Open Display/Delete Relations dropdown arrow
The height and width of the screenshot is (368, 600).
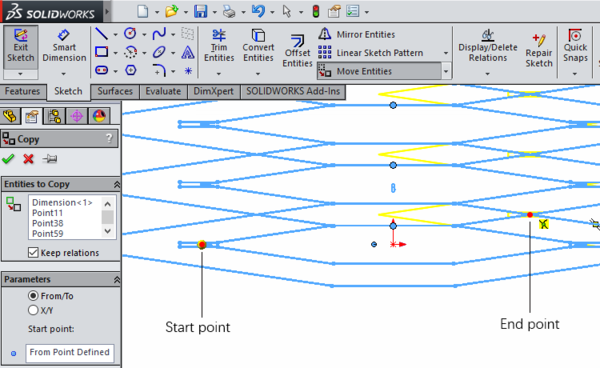(488, 73)
